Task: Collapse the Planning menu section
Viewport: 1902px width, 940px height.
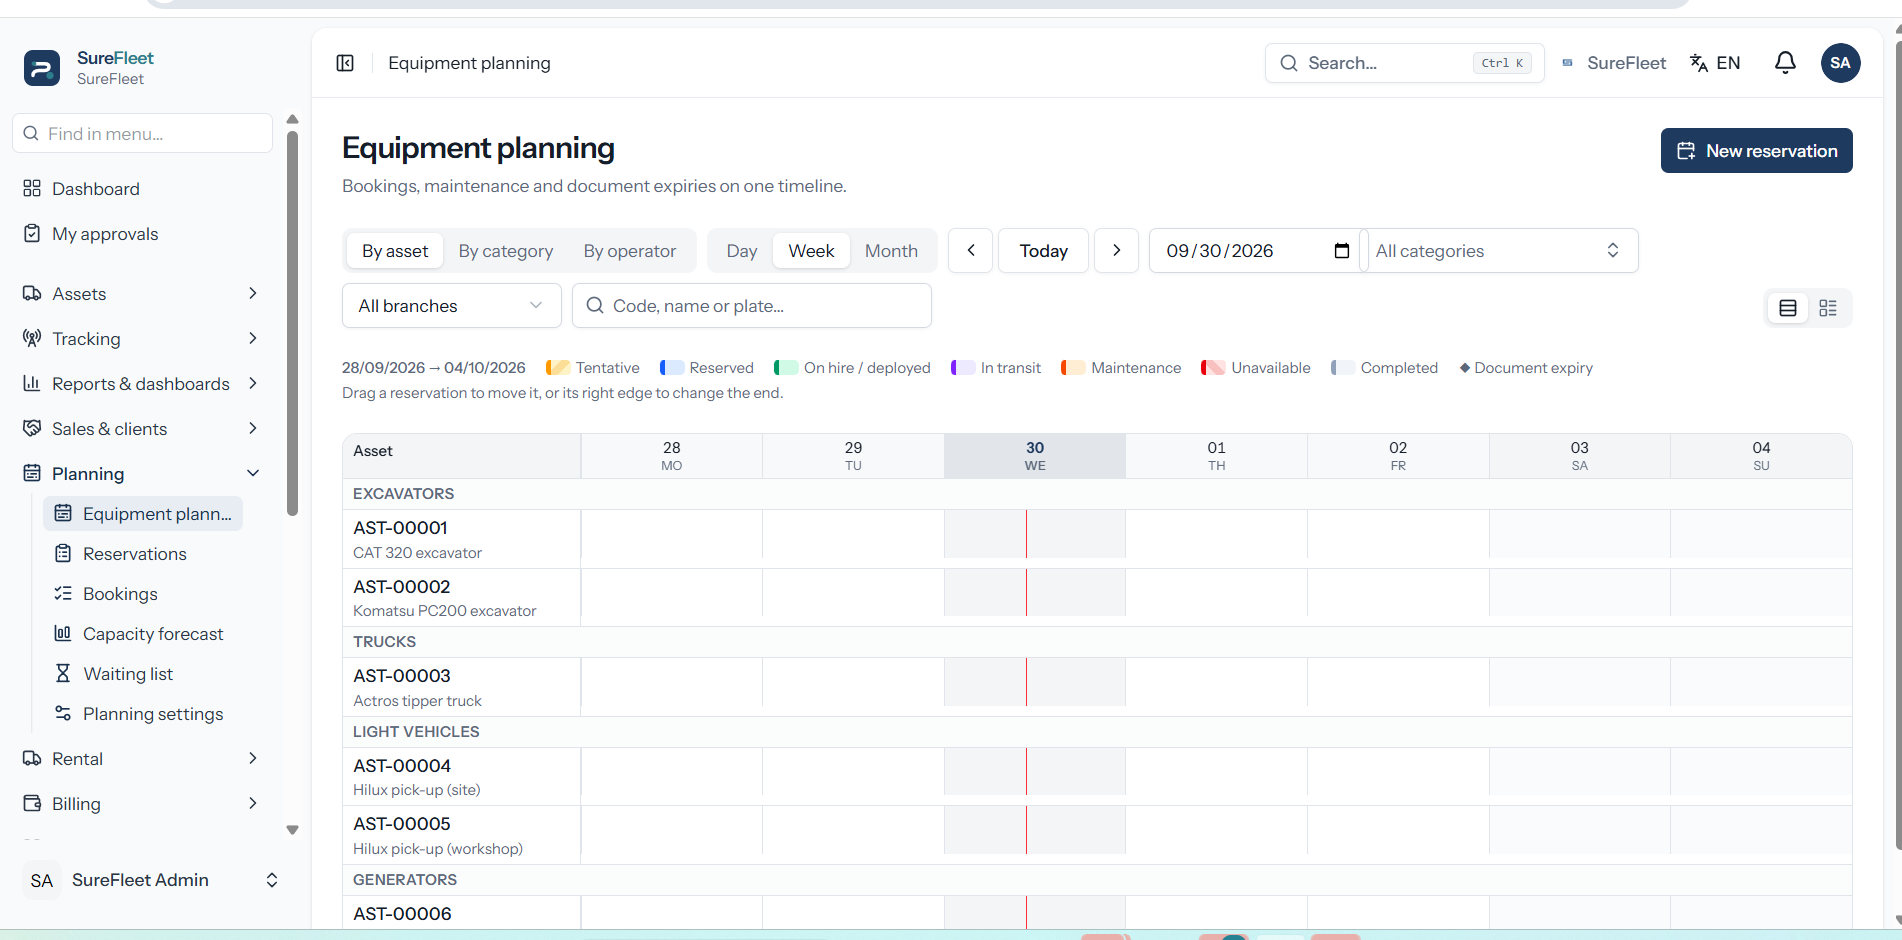Action: click(142, 474)
